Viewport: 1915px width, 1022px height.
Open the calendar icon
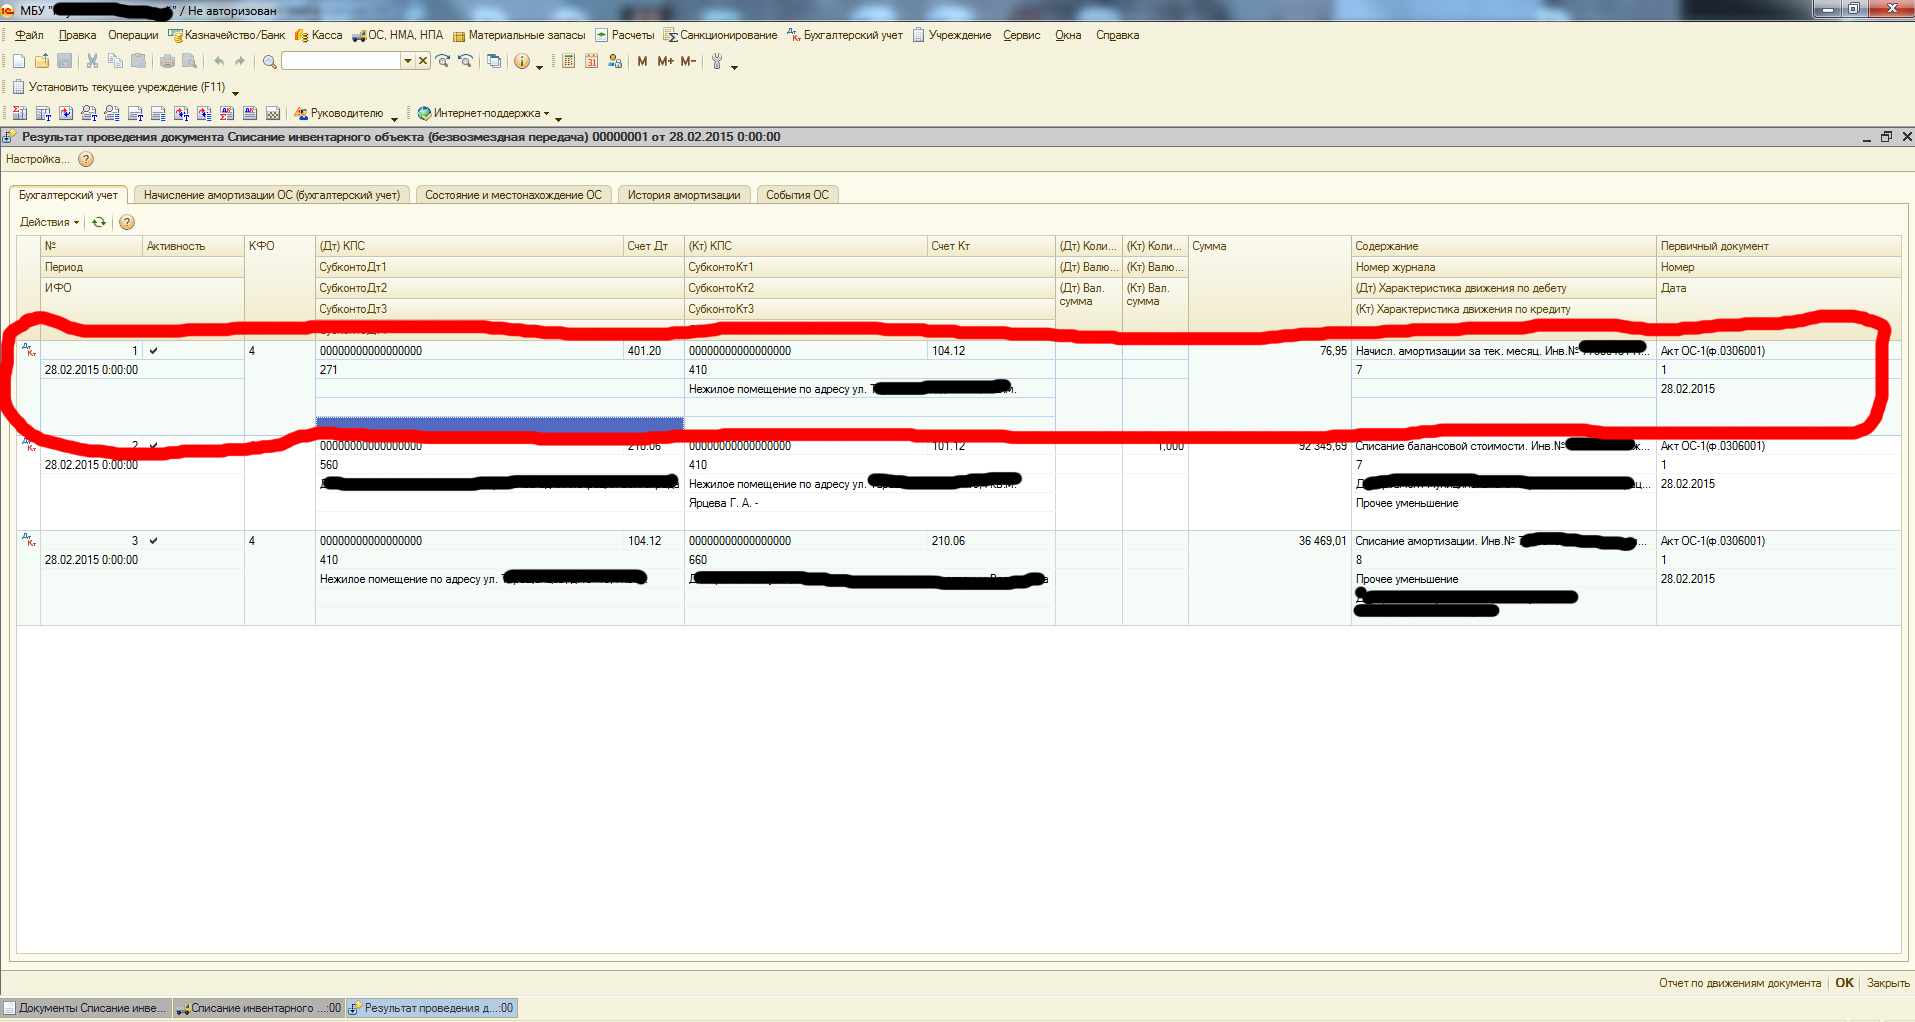(x=591, y=61)
